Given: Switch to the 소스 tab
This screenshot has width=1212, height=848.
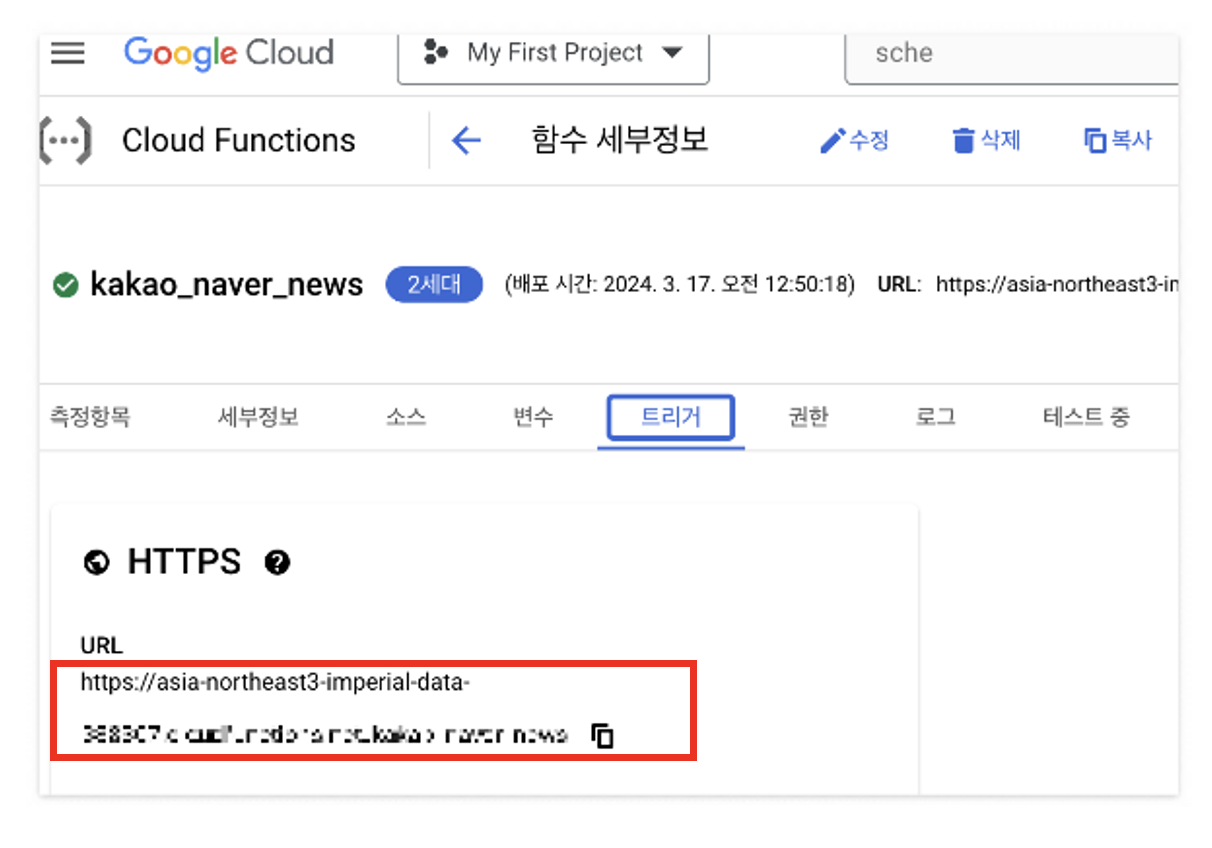Looking at the screenshot, I should tap(406, 417).
